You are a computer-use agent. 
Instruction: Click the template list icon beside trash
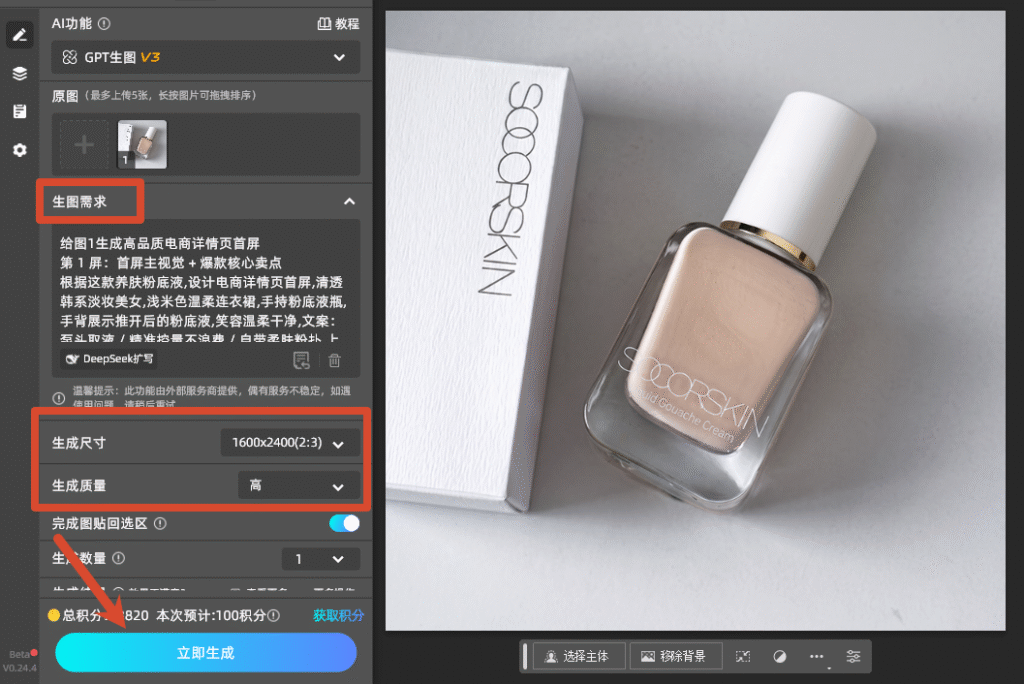(x=301, y=360)
